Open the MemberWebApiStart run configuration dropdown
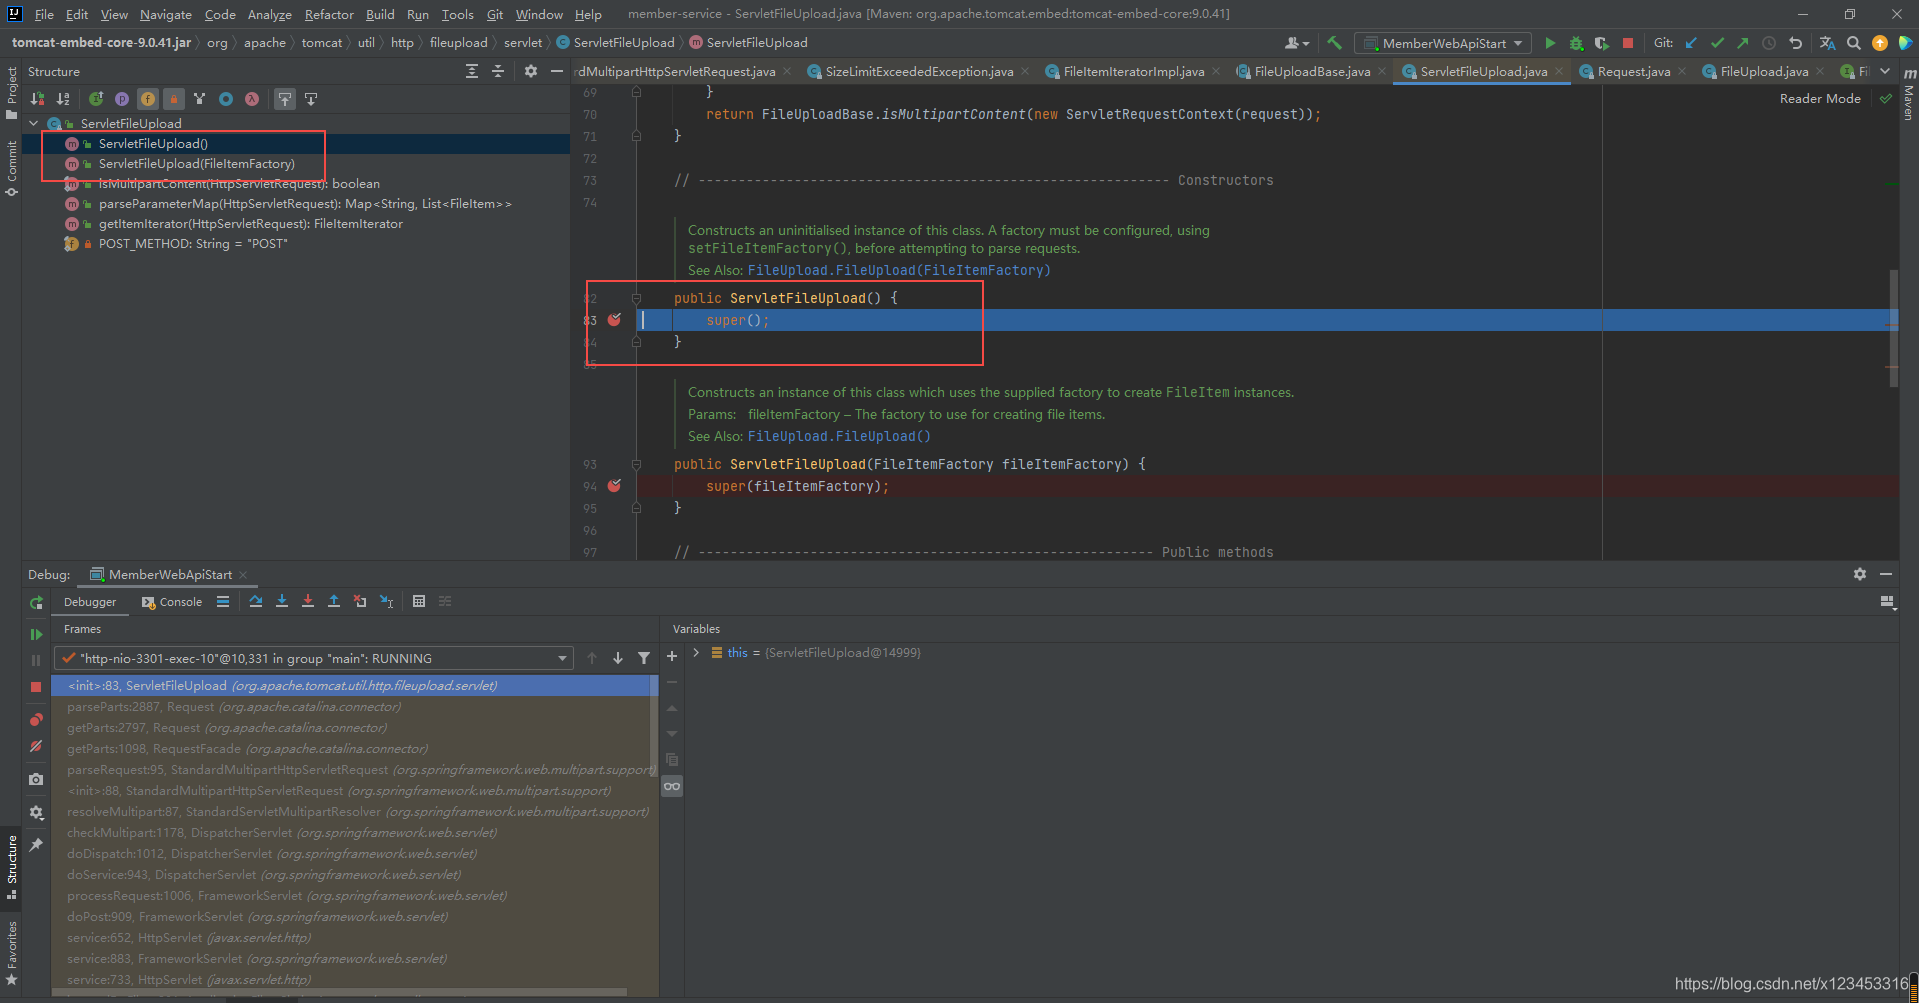The image size is (1919, 1003). (x=1443, y=43)
